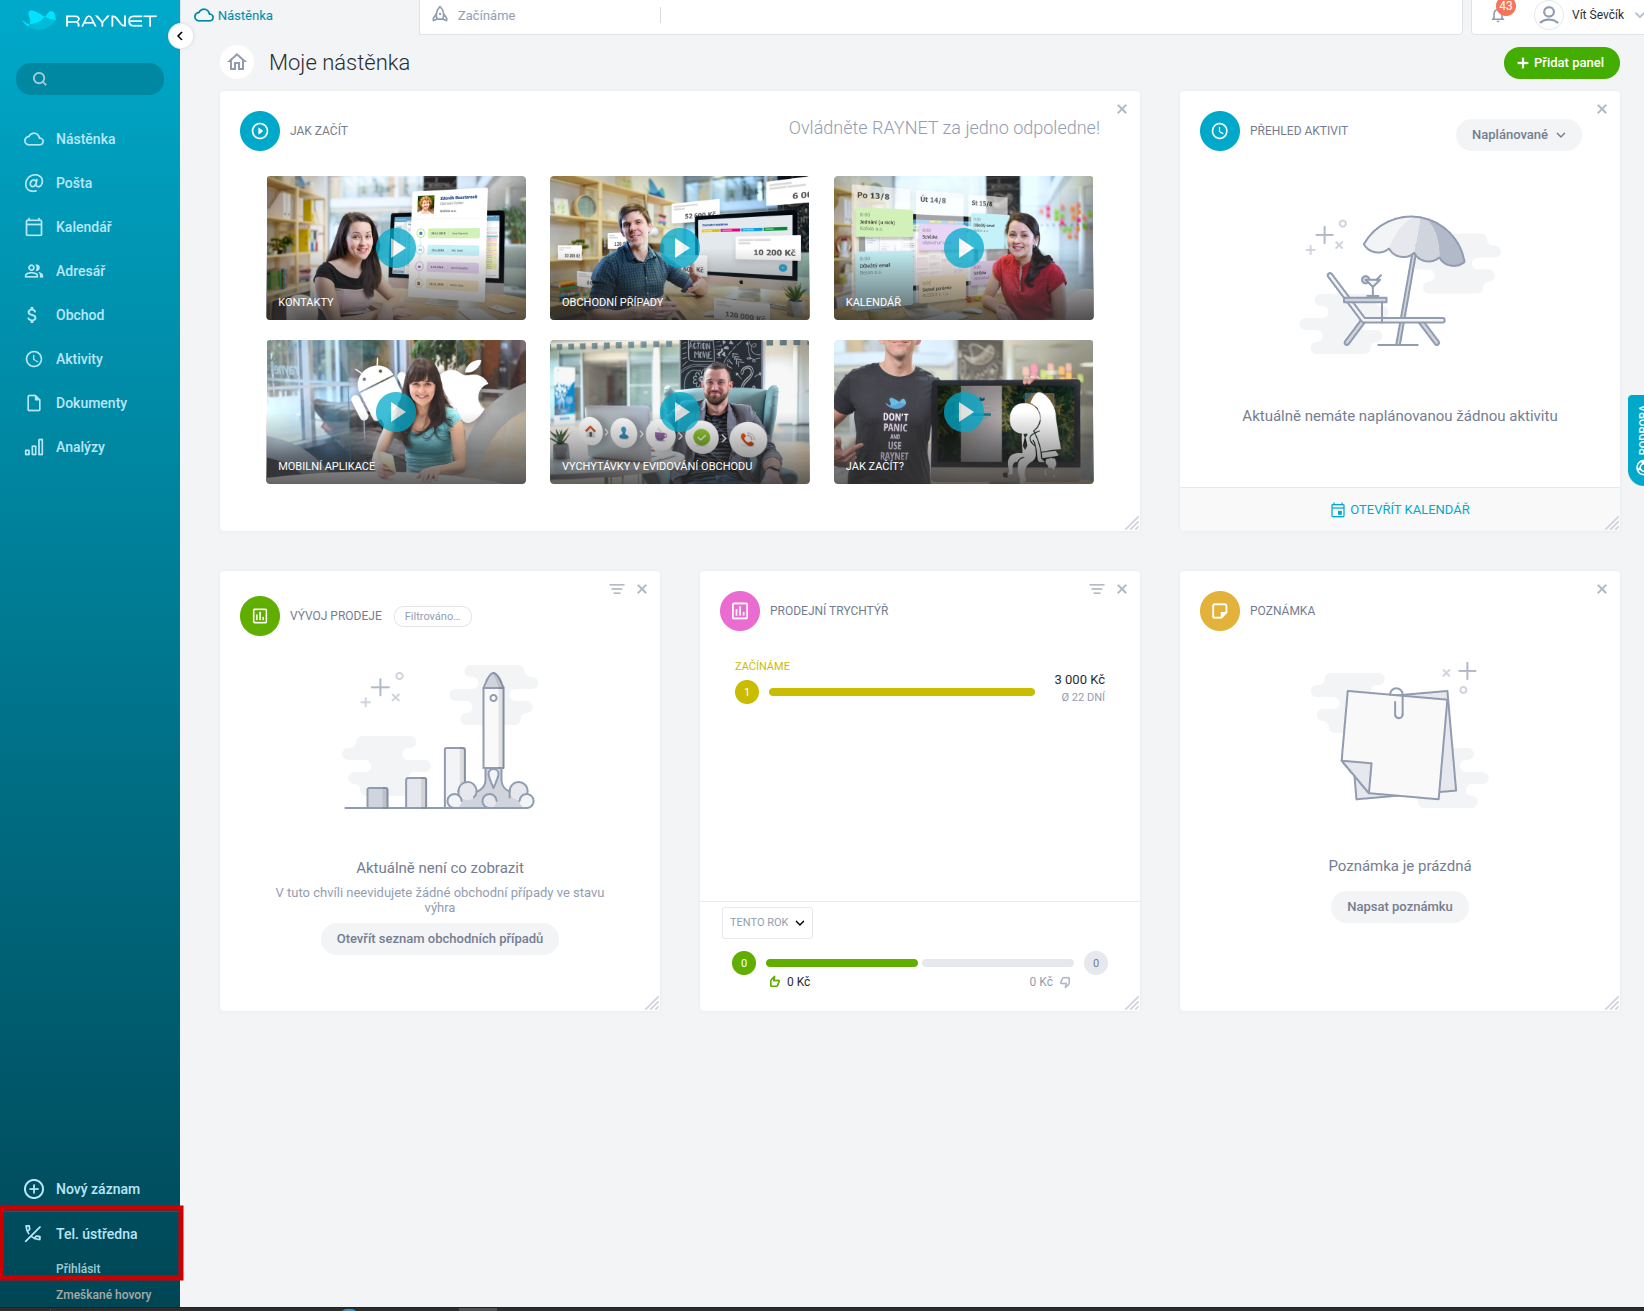Play the Obchodní případy tutorial video
The image size is (1644, 1311).
(x=680, y=247)
